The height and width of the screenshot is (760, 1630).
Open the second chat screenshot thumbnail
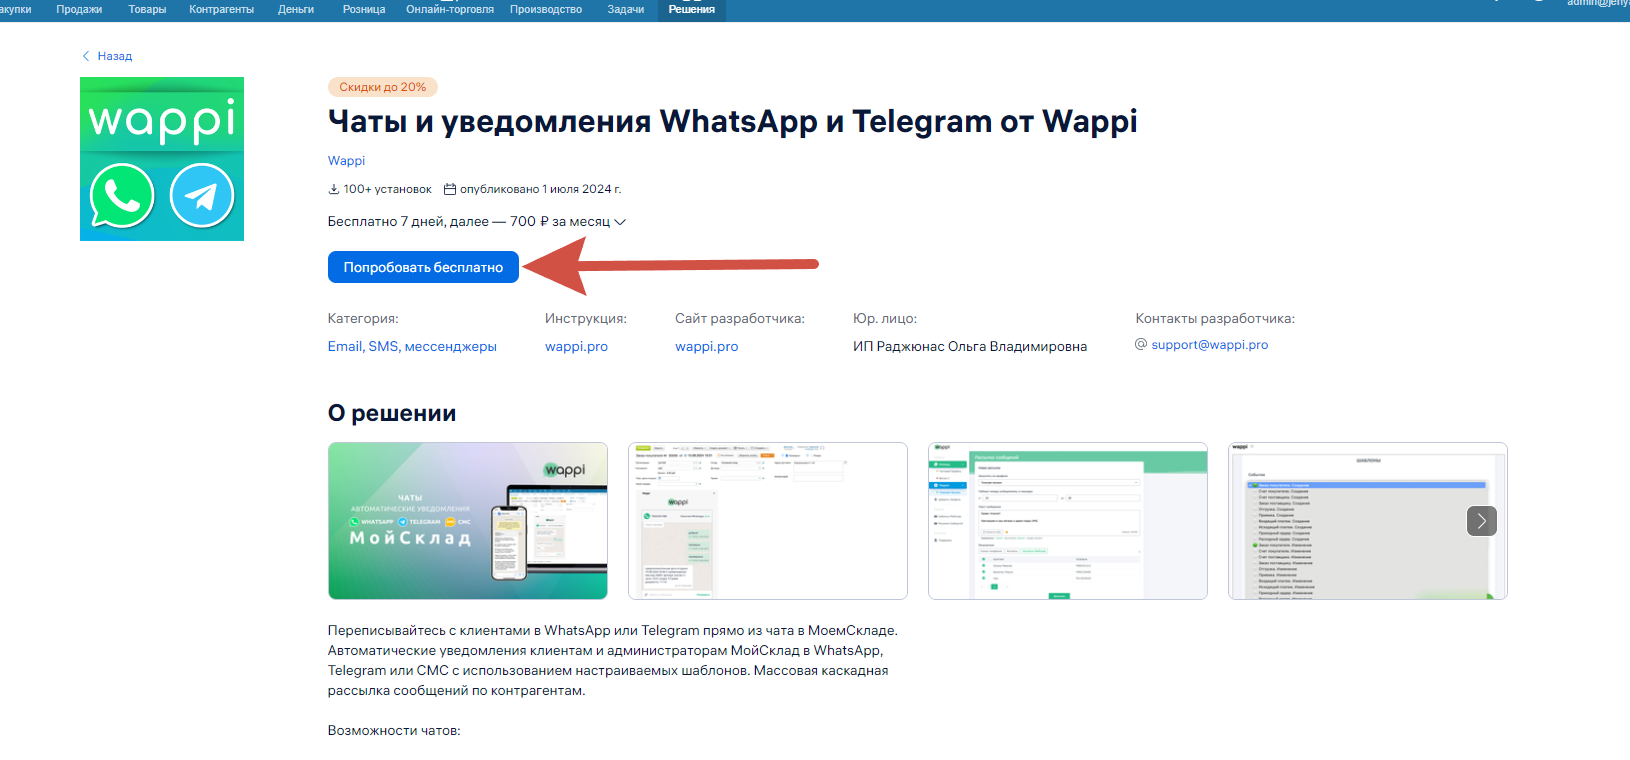click(767, 521)
